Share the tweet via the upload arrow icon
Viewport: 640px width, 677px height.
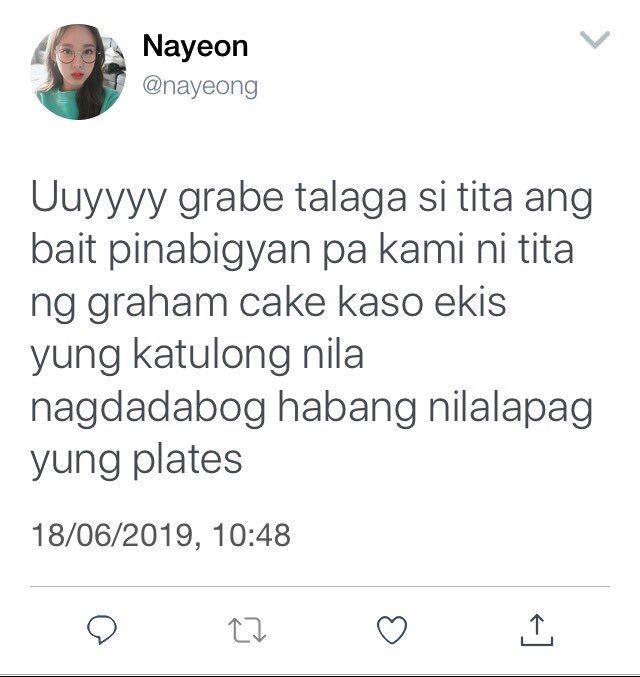click(x=537, y=630)
